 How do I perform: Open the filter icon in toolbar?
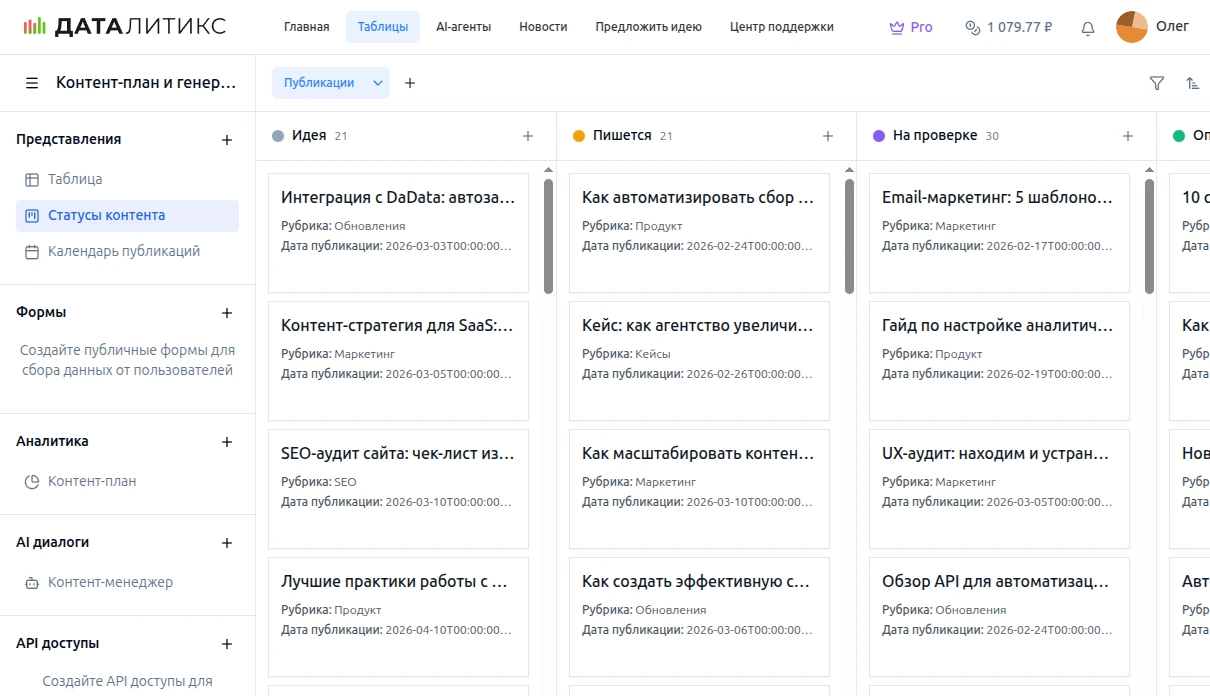(x=1157, y=83)
